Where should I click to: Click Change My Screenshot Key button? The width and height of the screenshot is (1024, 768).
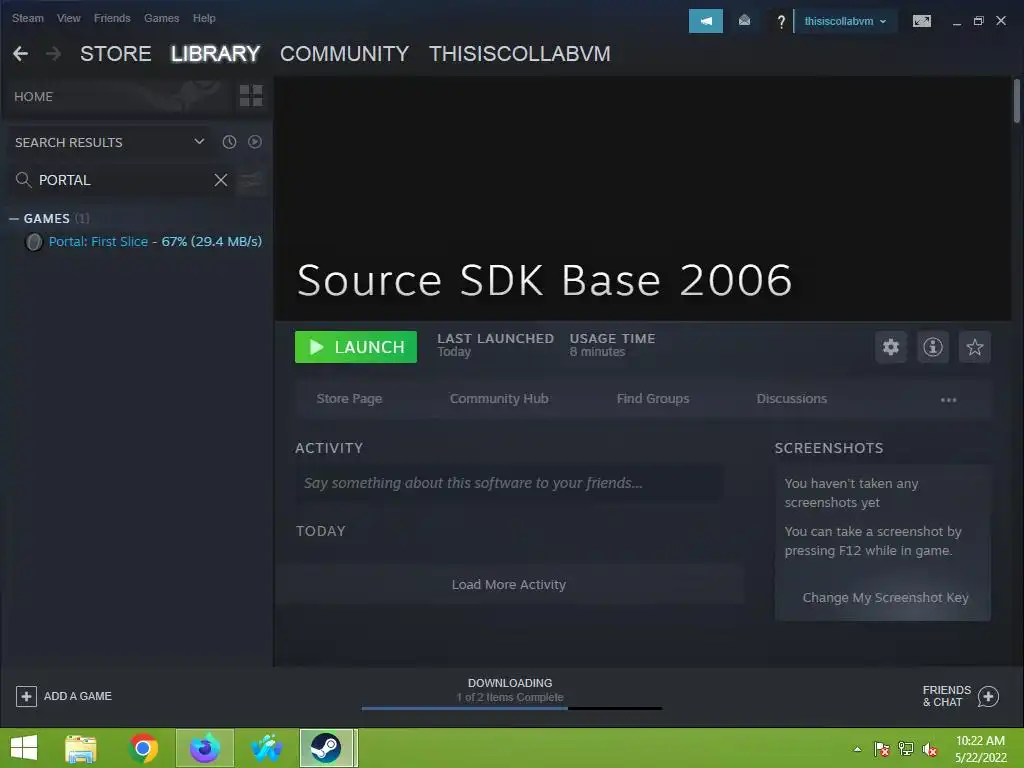(x=885, y=598)
